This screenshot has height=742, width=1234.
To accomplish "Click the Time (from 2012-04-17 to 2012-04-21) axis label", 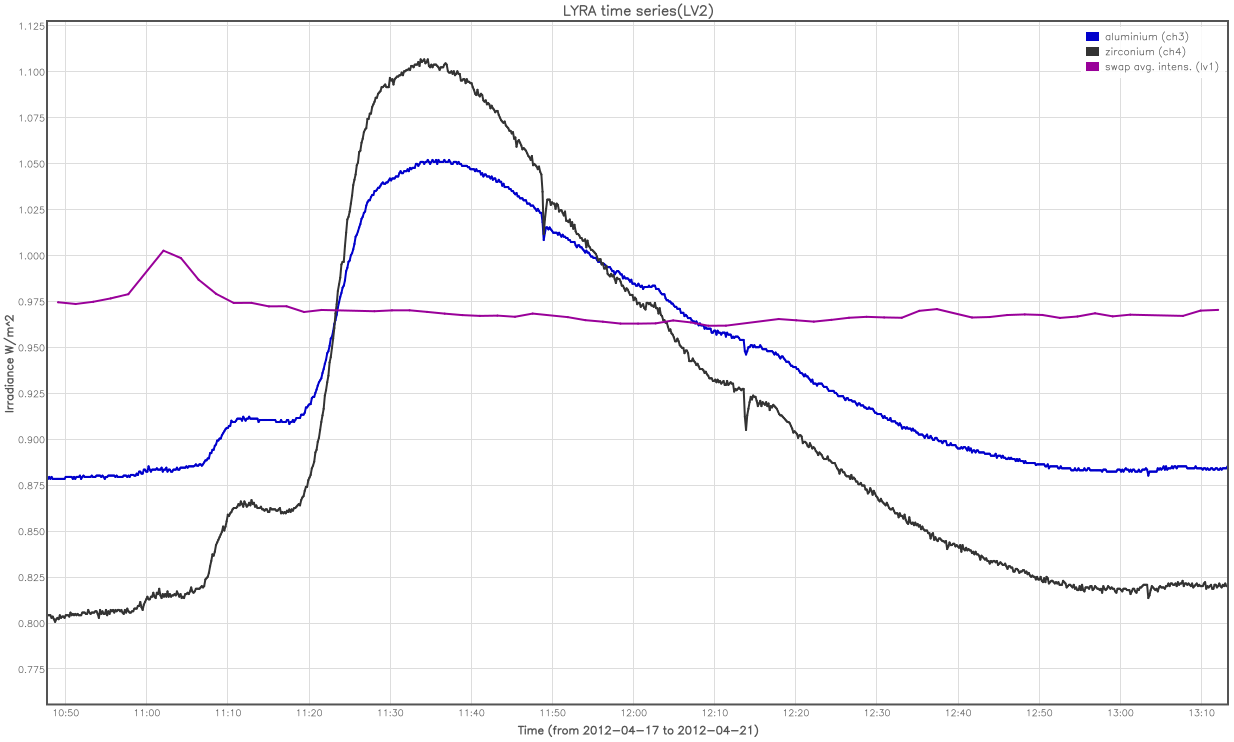I will [637, 730].
